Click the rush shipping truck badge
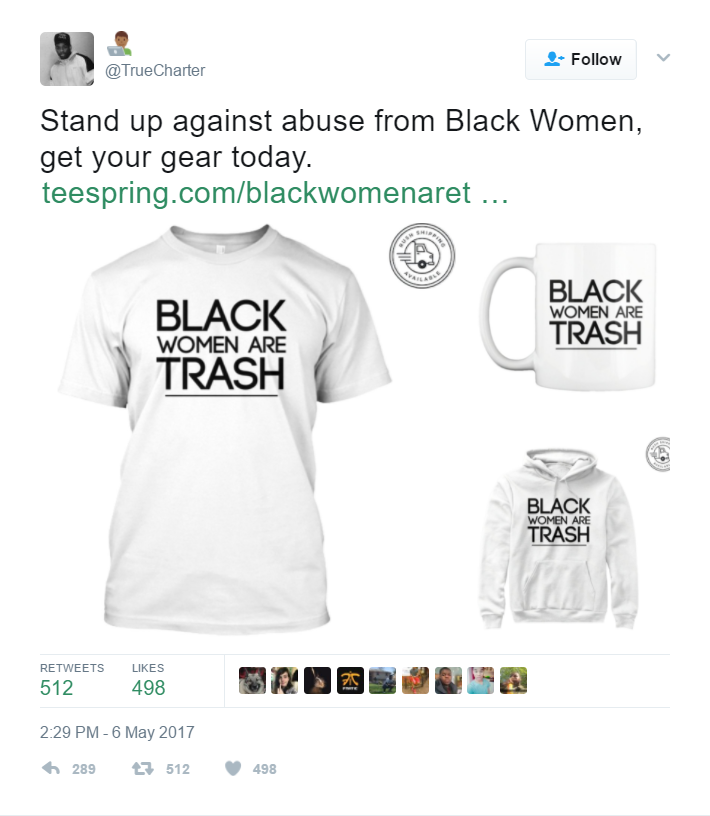Image resolution: width=710 pixels, height=816 pixels. (422, 256)
